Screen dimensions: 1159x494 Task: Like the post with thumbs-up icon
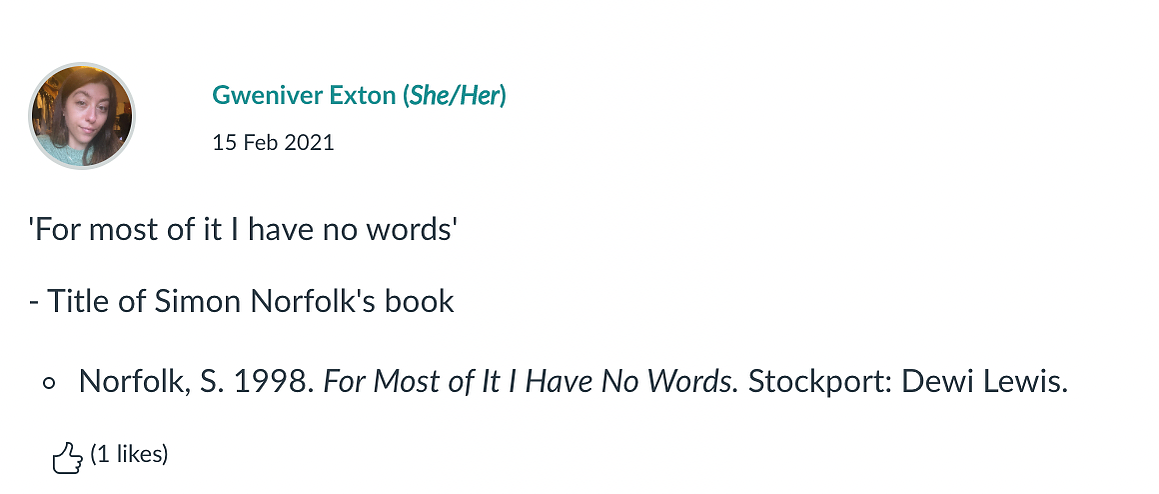(x=67, y=457)
